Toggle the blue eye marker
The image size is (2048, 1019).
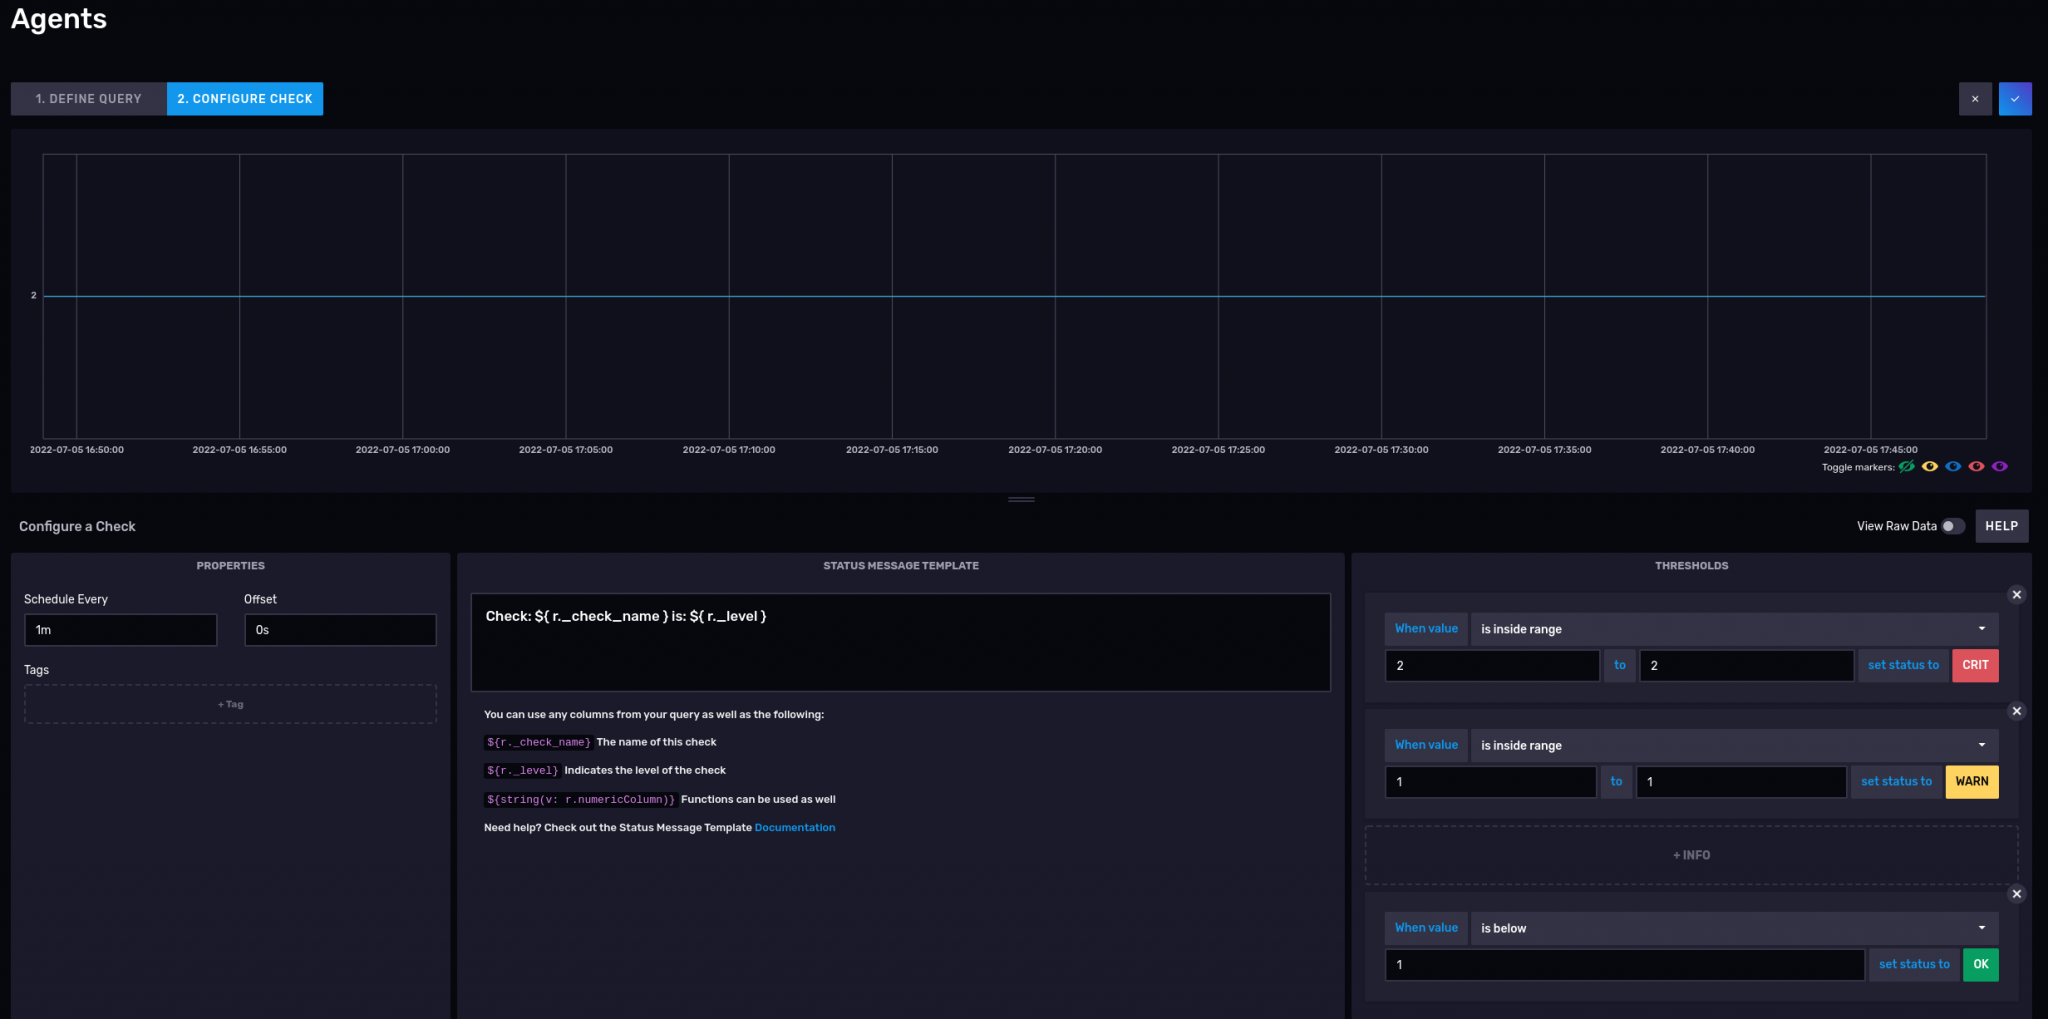pyautogui.click(x=1953, y=466)
